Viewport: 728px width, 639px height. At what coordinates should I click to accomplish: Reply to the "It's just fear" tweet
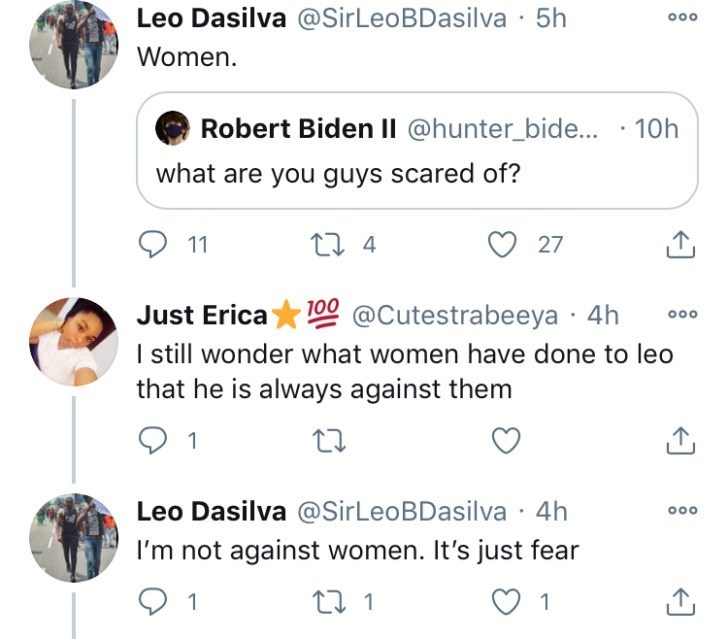(151, 602)
